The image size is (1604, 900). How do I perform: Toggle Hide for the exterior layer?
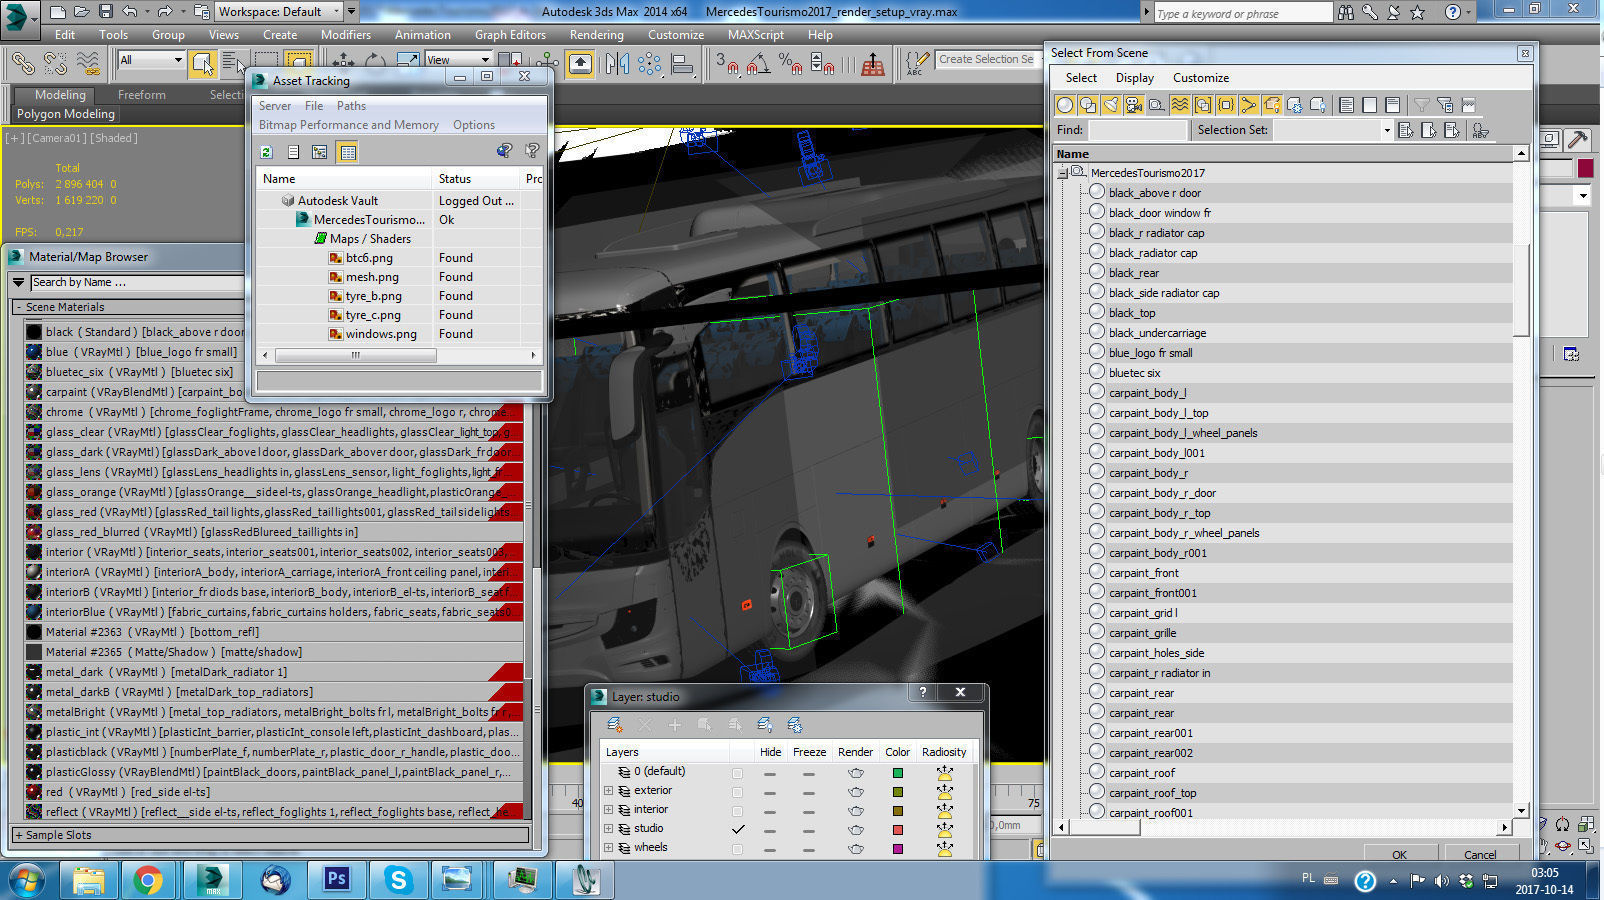[x=770, y=792]
